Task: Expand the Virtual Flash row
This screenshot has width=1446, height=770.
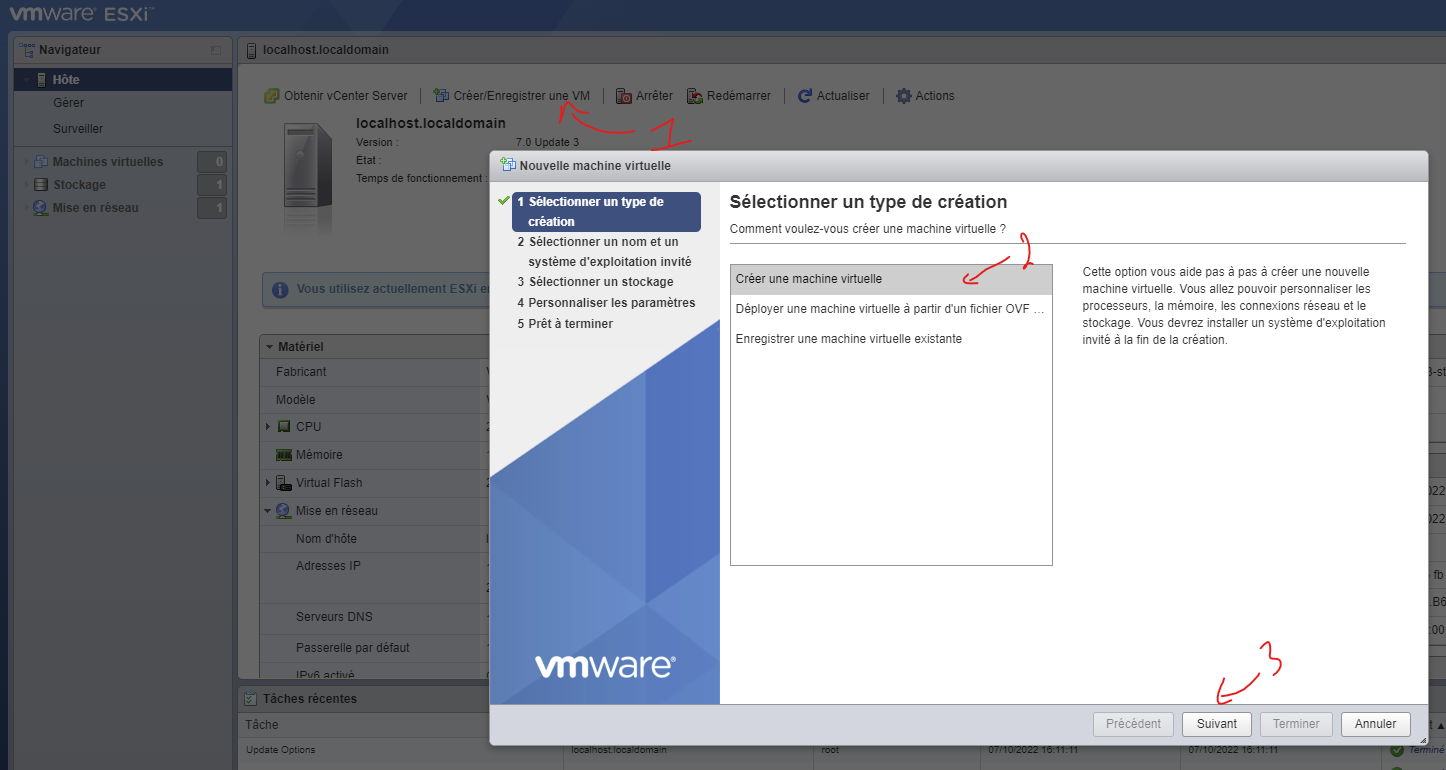Action: pos(268,483)
